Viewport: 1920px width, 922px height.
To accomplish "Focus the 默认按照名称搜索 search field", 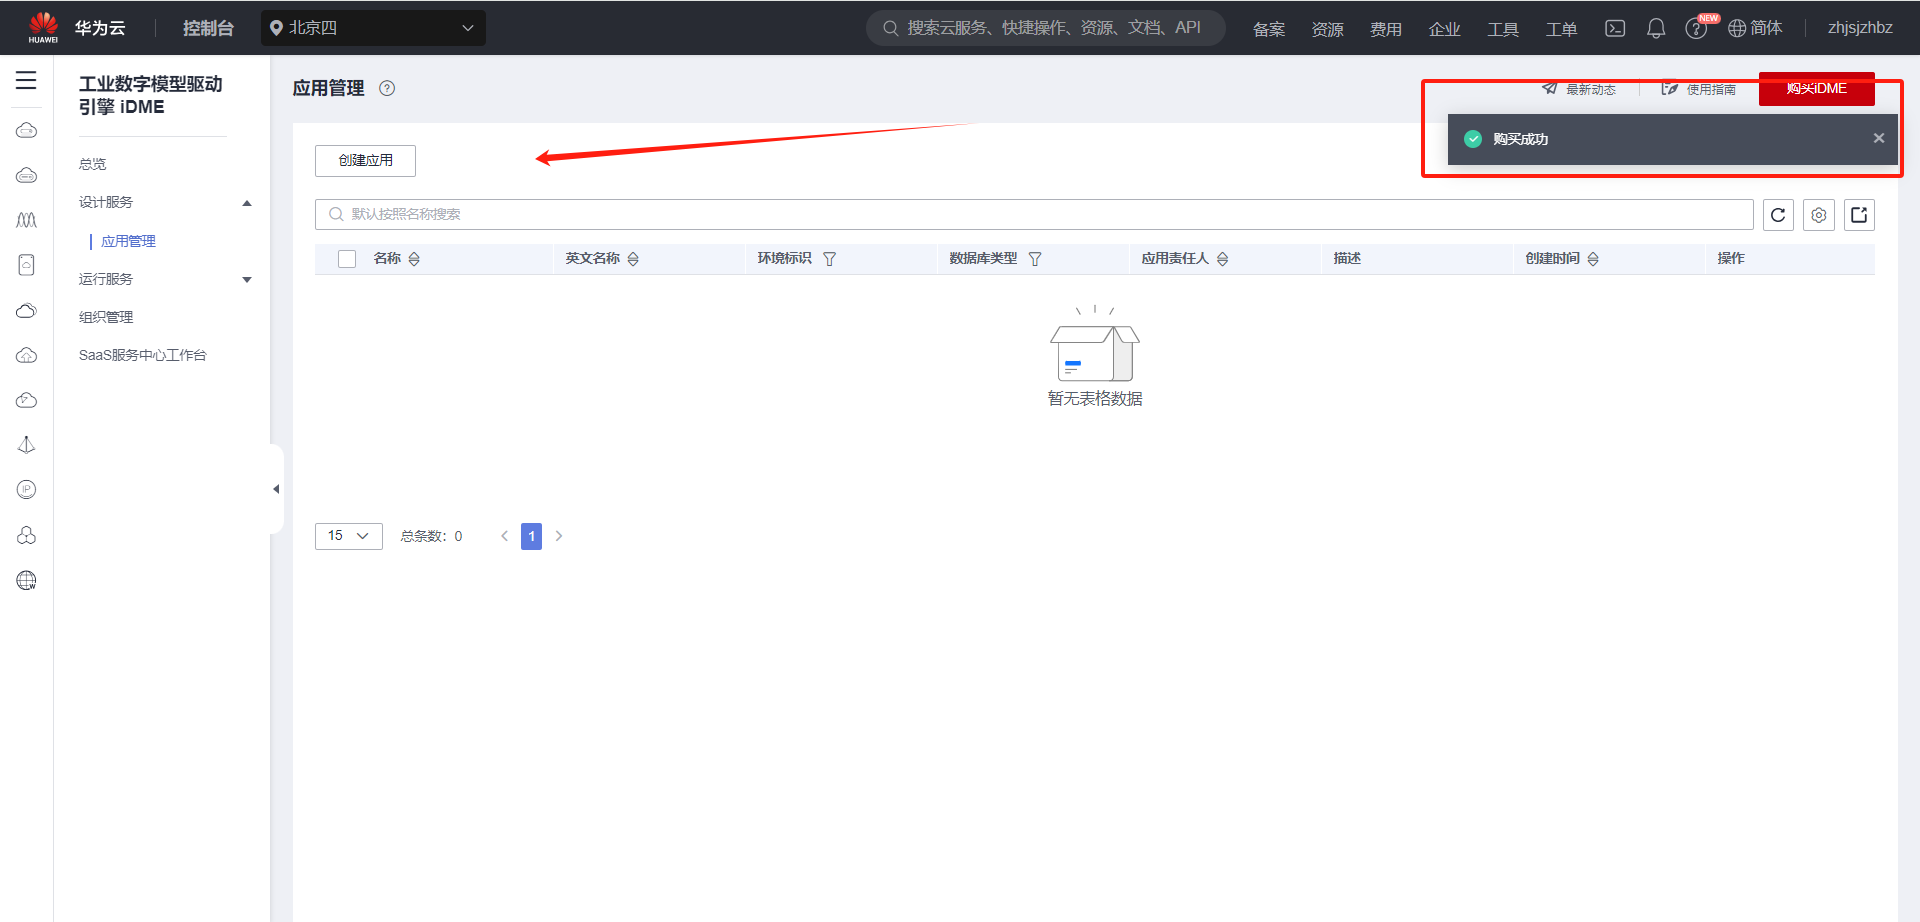I will pyautogui.click(x=1034, y=214).
